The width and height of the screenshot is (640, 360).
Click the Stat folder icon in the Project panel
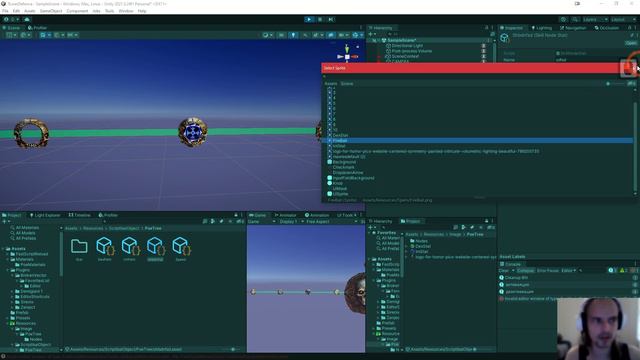79,246
